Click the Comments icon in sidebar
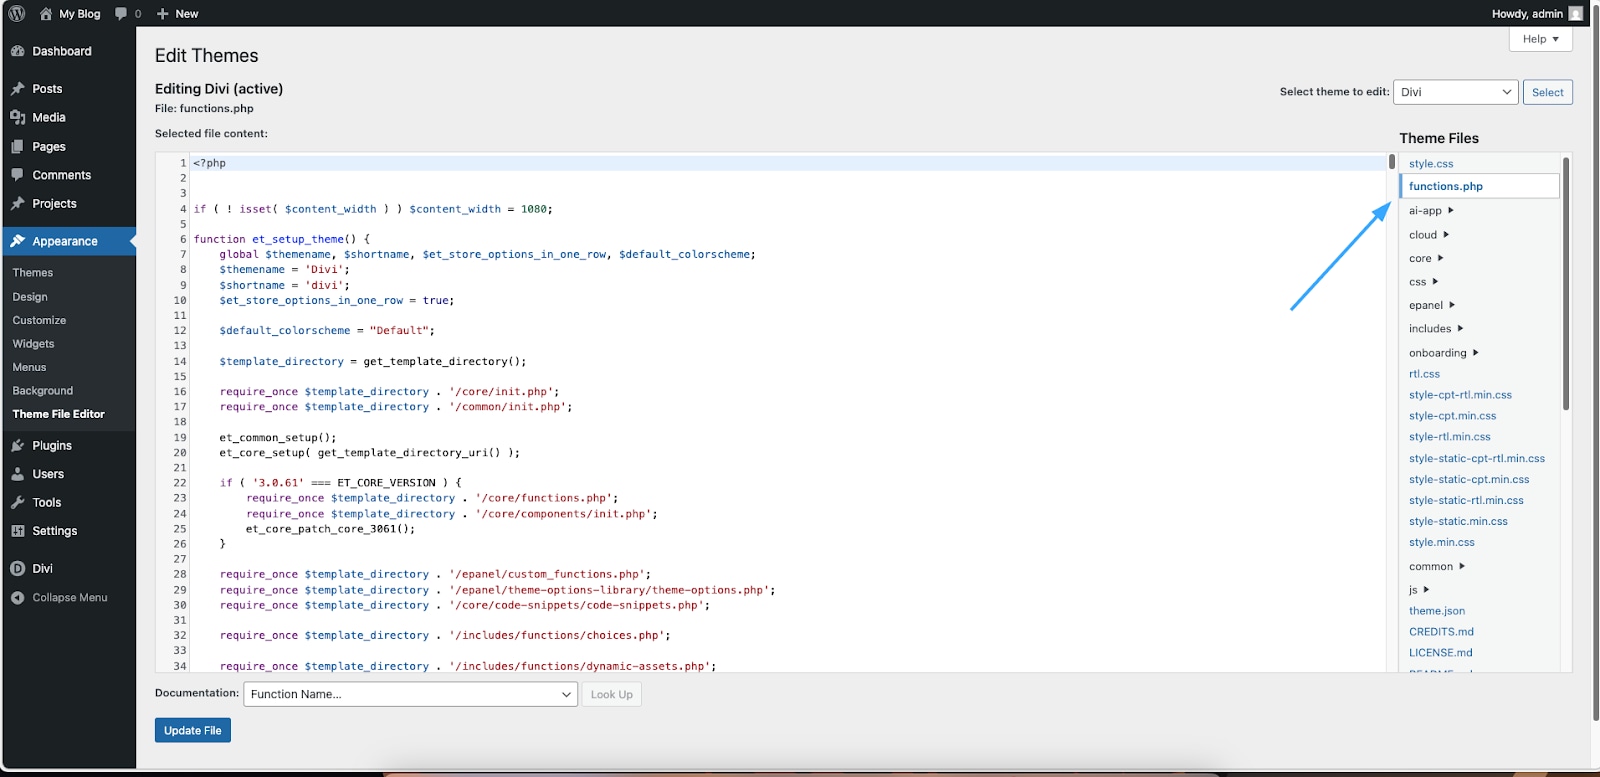 pos(18,175)
